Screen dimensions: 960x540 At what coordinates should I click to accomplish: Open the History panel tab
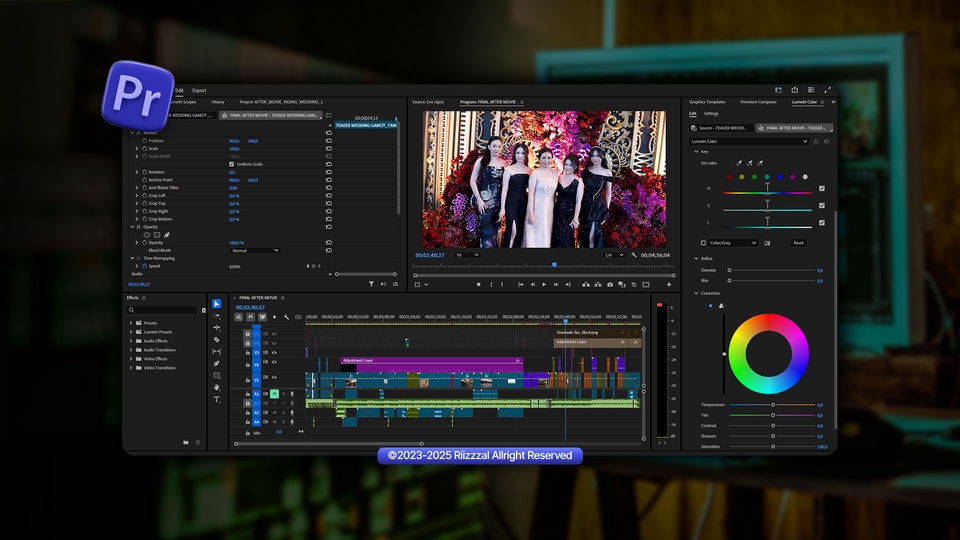coord(218,102)
